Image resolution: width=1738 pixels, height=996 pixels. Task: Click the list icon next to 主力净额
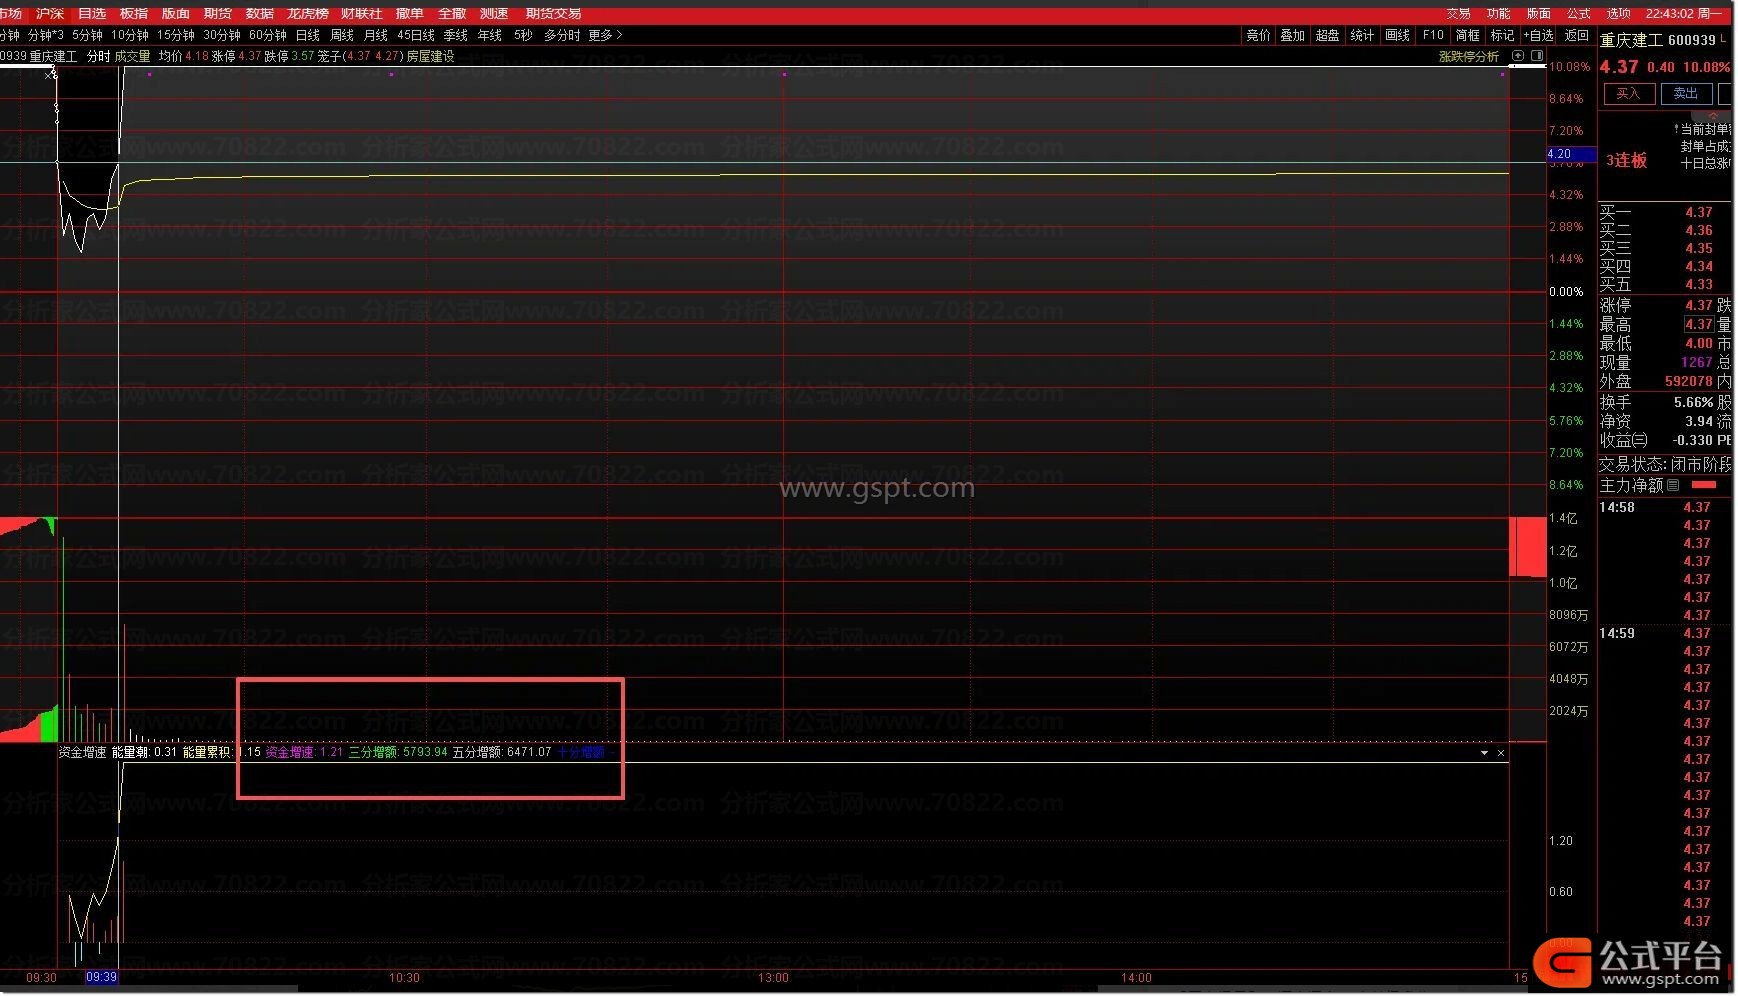[x=1673, y=485]
